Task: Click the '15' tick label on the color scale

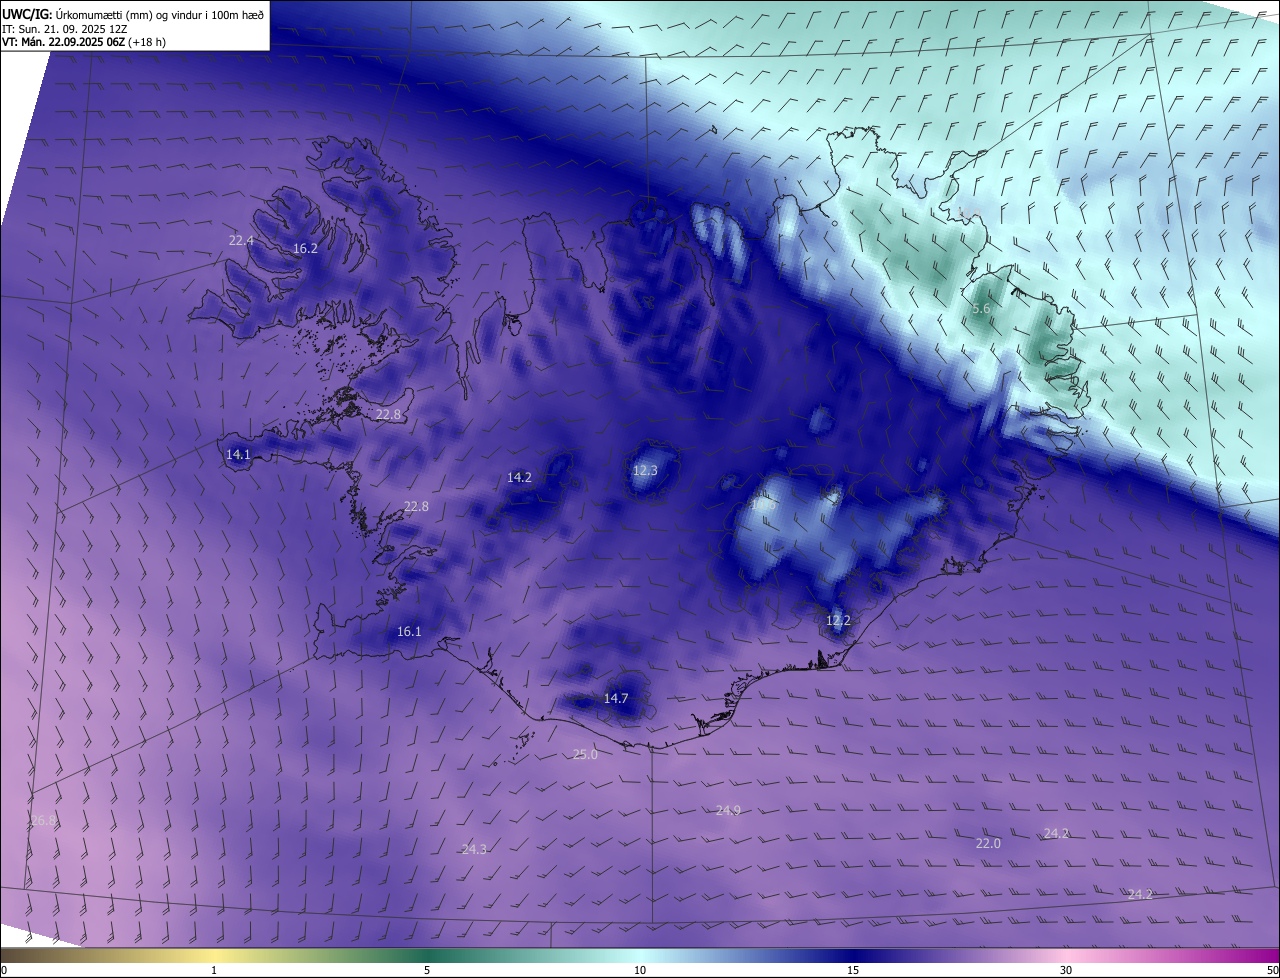Action: [853, 970]
